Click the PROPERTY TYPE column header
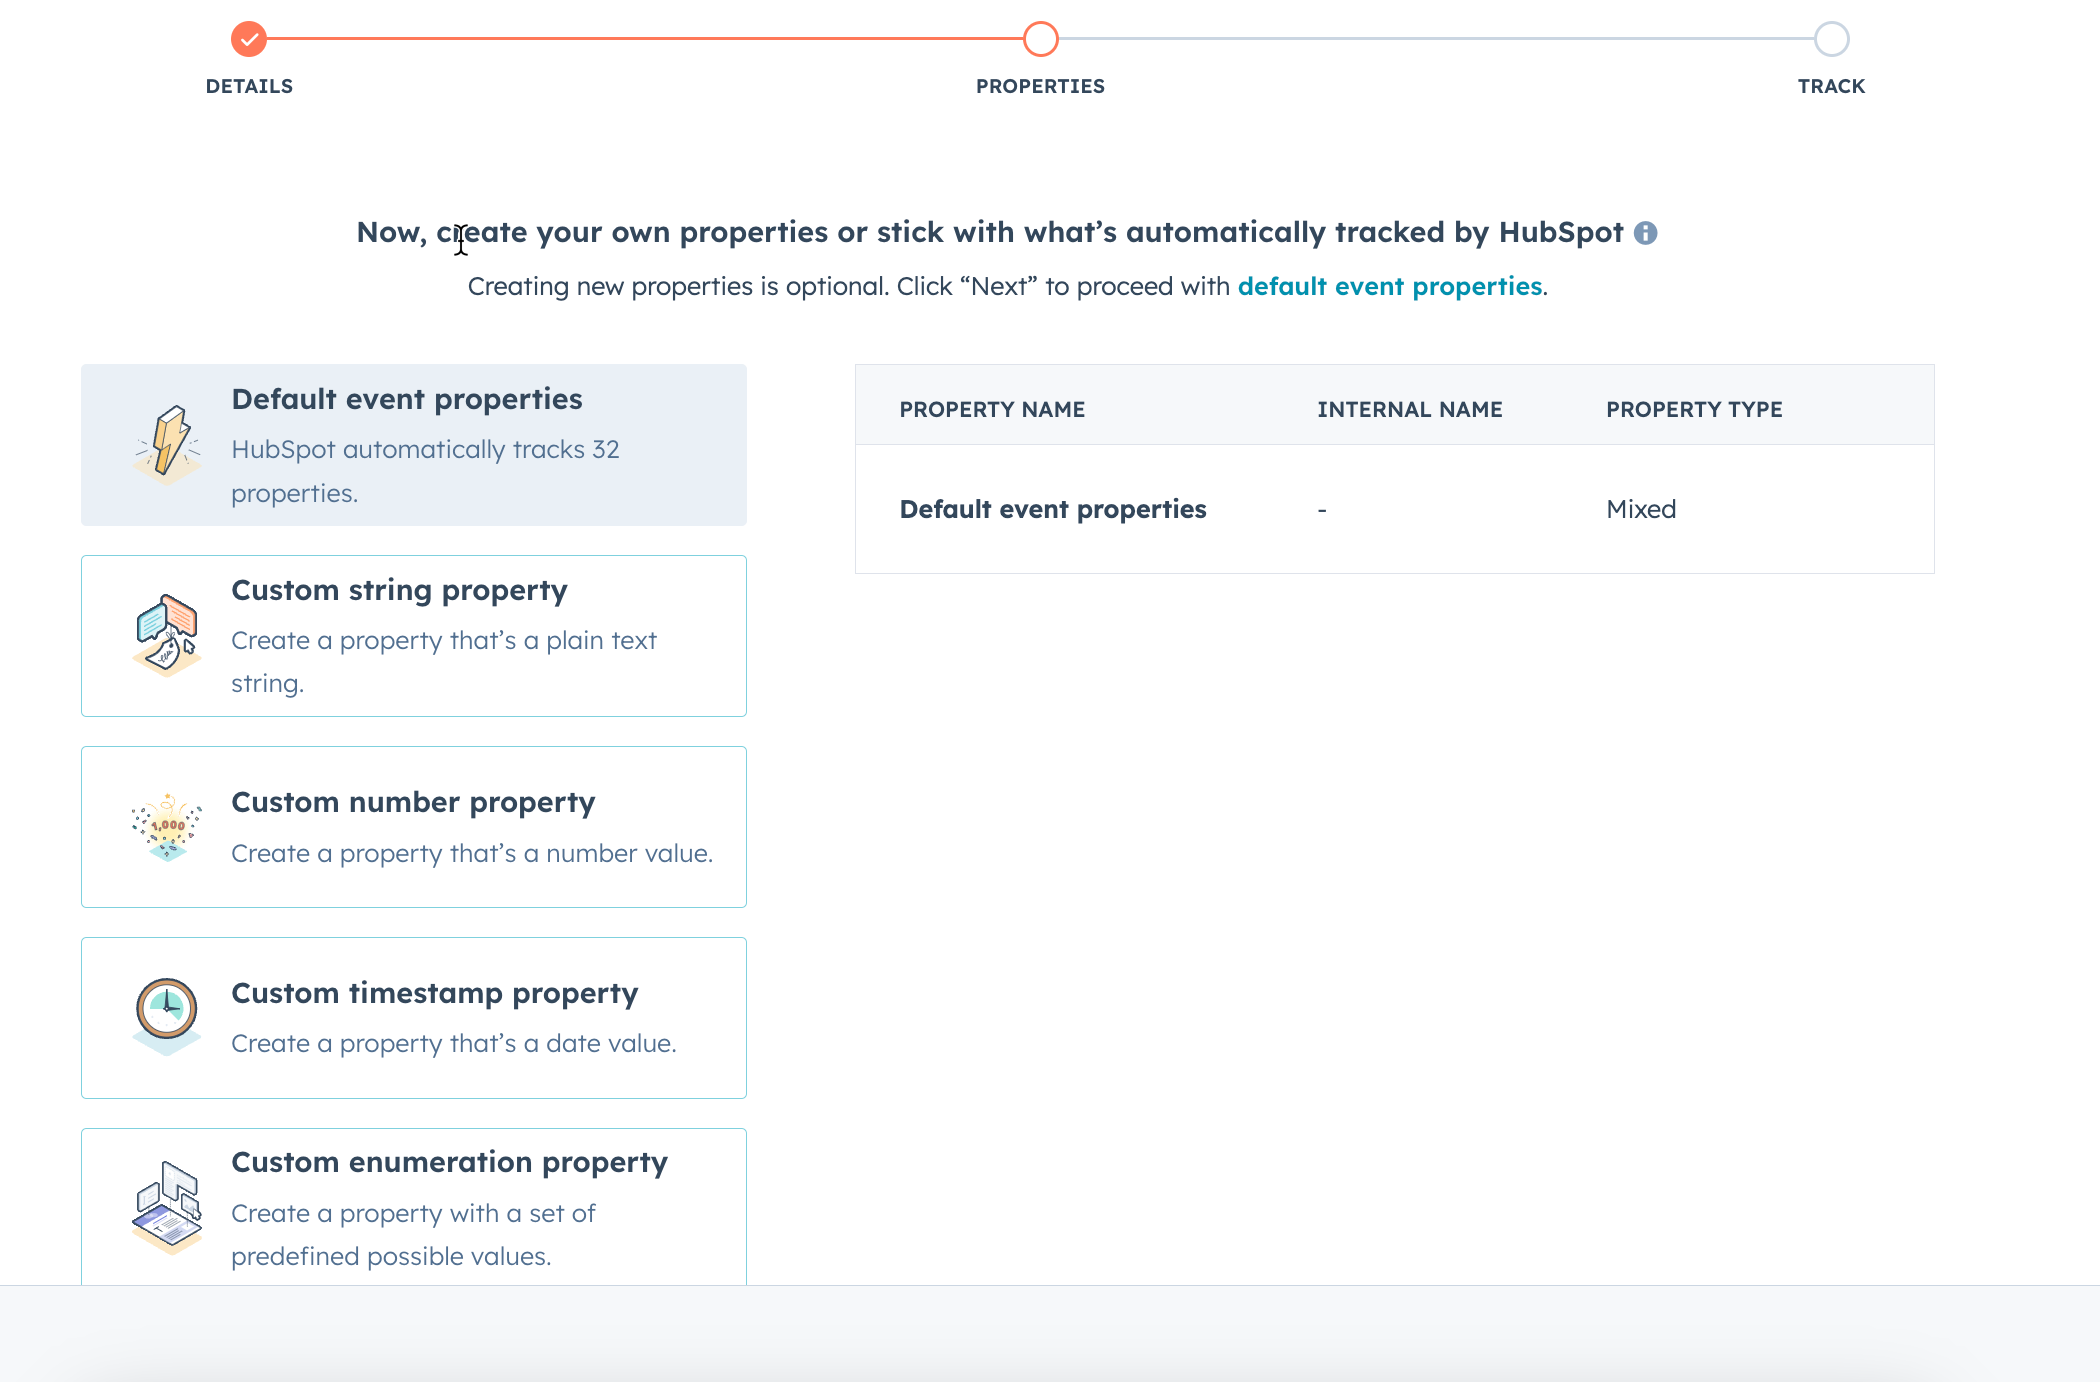Viewport: 2100px width, 1382px height. [1693, 409]
